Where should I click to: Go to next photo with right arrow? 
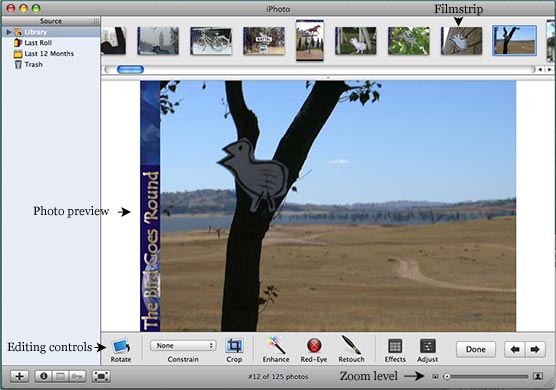(x=535, y=350)
